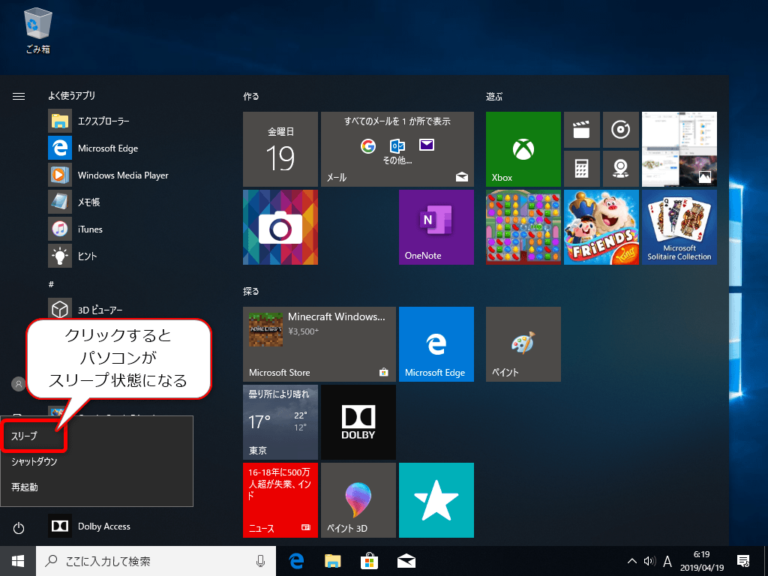This screenshot has width=768, height=576.
Task: Open Microsoft Store from the taskbar
Action: (369, 561)
